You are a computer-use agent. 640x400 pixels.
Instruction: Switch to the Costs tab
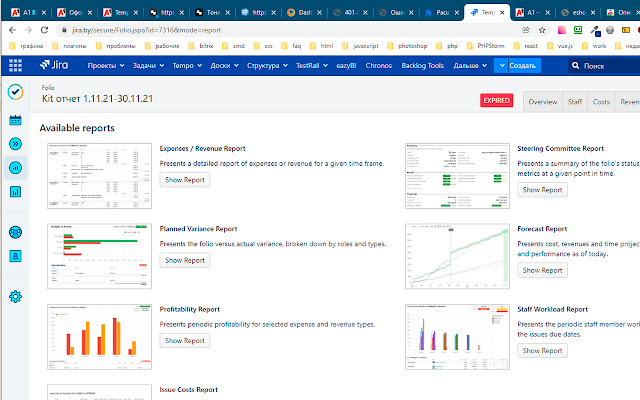click(x=601, y=102)
